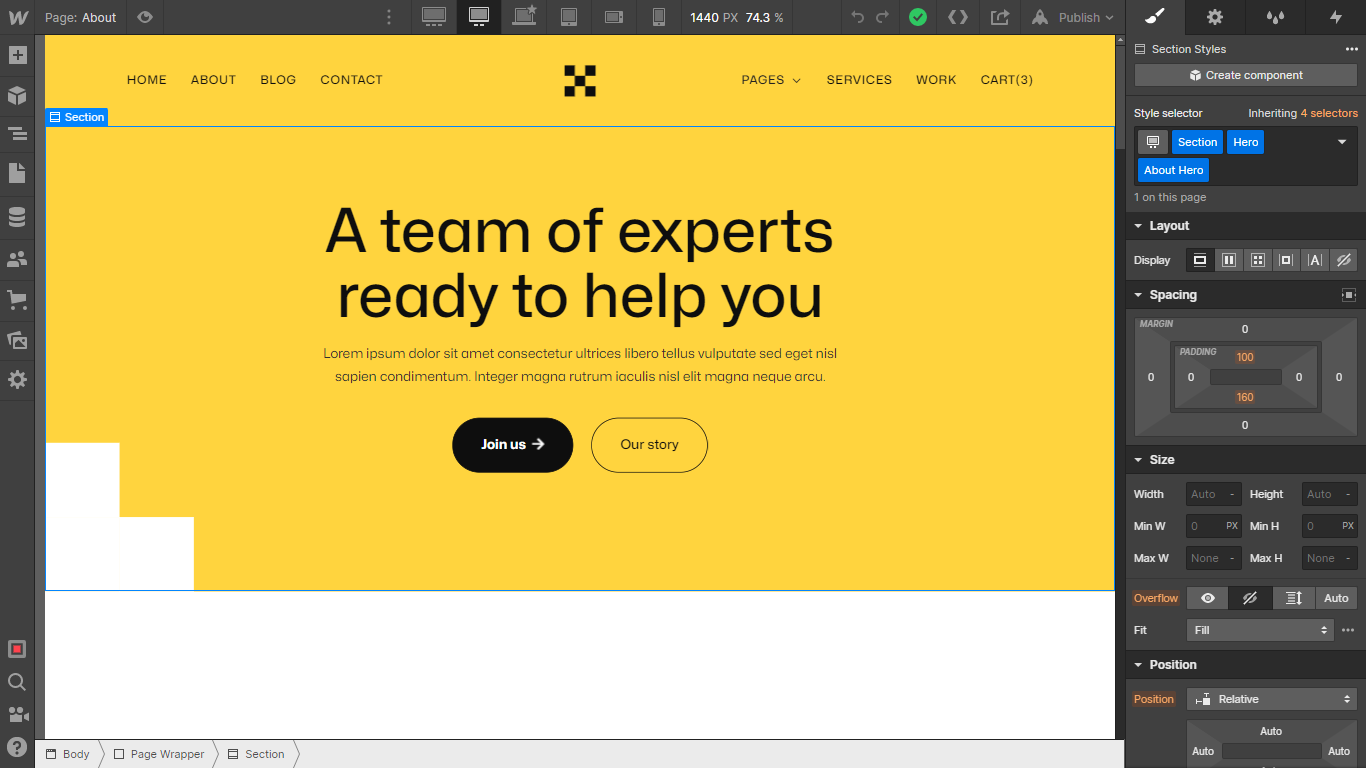Open the Position dropdown set to Relative
This screenshot has height=768, width=1366.
click(1271, 698)
